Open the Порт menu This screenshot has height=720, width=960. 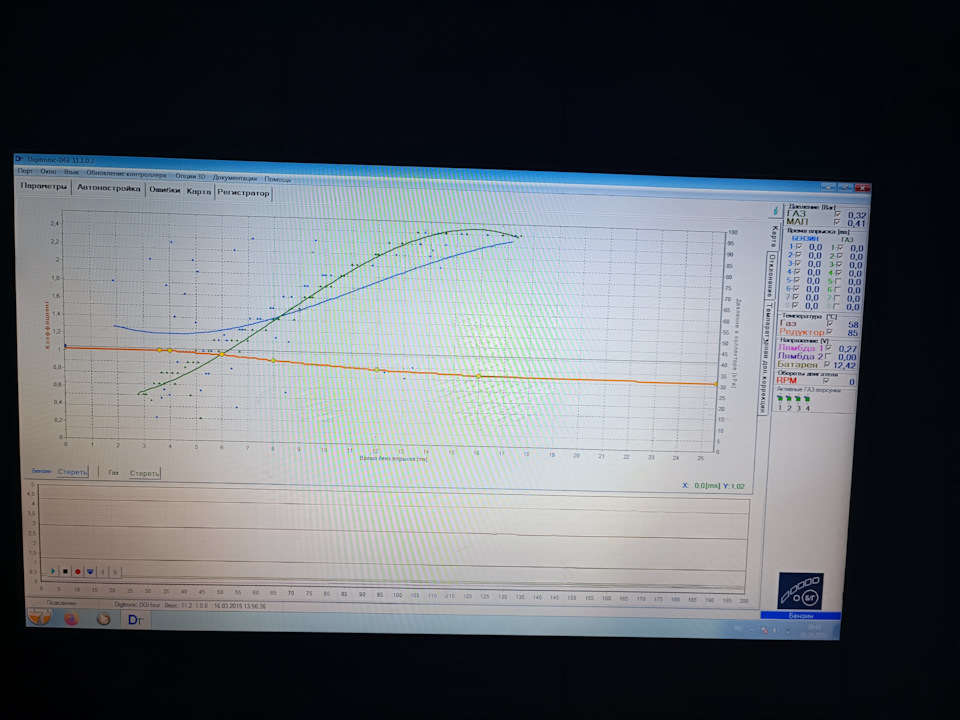(25, 171)
